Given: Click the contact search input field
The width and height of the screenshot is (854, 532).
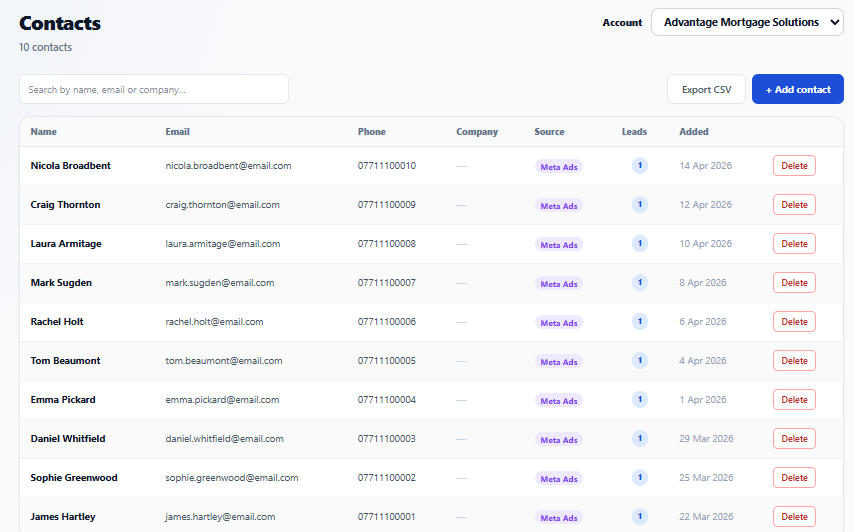Looking at the screenshot, I should 154,89.
